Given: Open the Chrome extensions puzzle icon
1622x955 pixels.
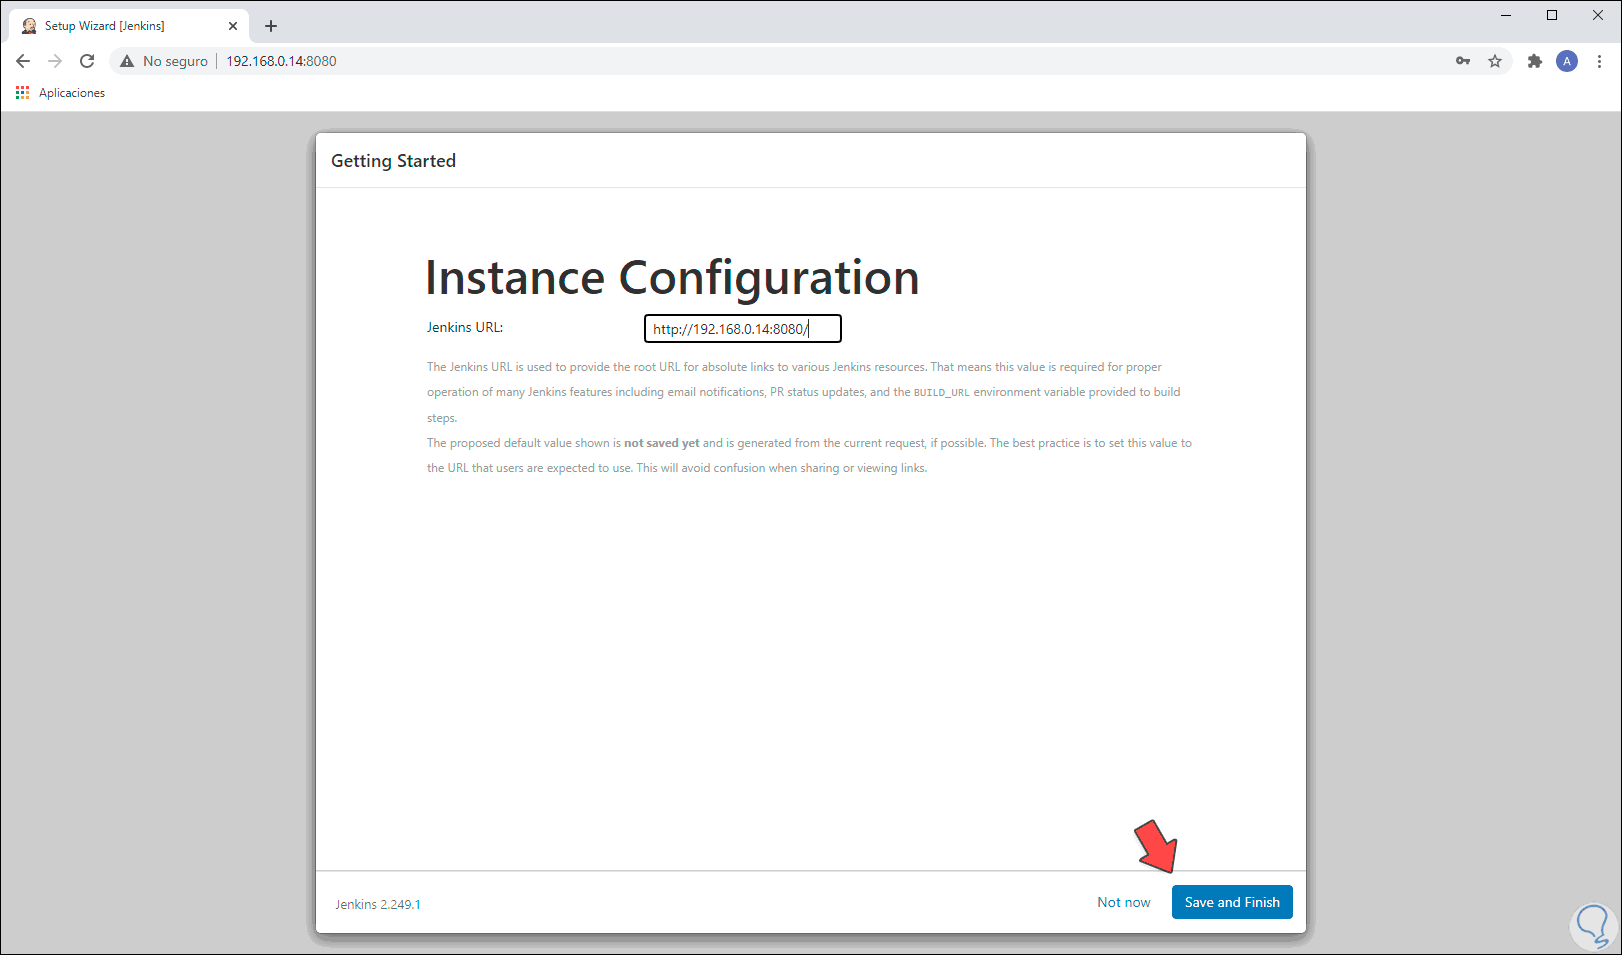Looking at the screenshot, I should [1535, 61].
